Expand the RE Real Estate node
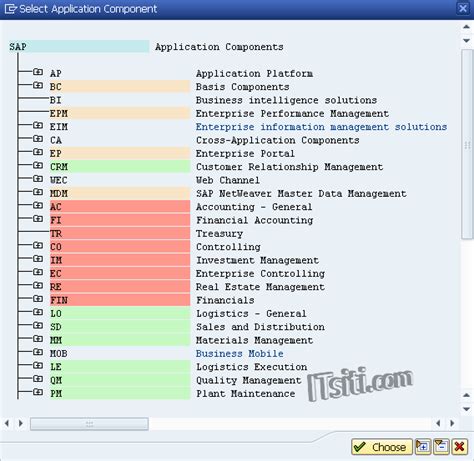This screenshot has width=474, height=461. coord(38,285)
